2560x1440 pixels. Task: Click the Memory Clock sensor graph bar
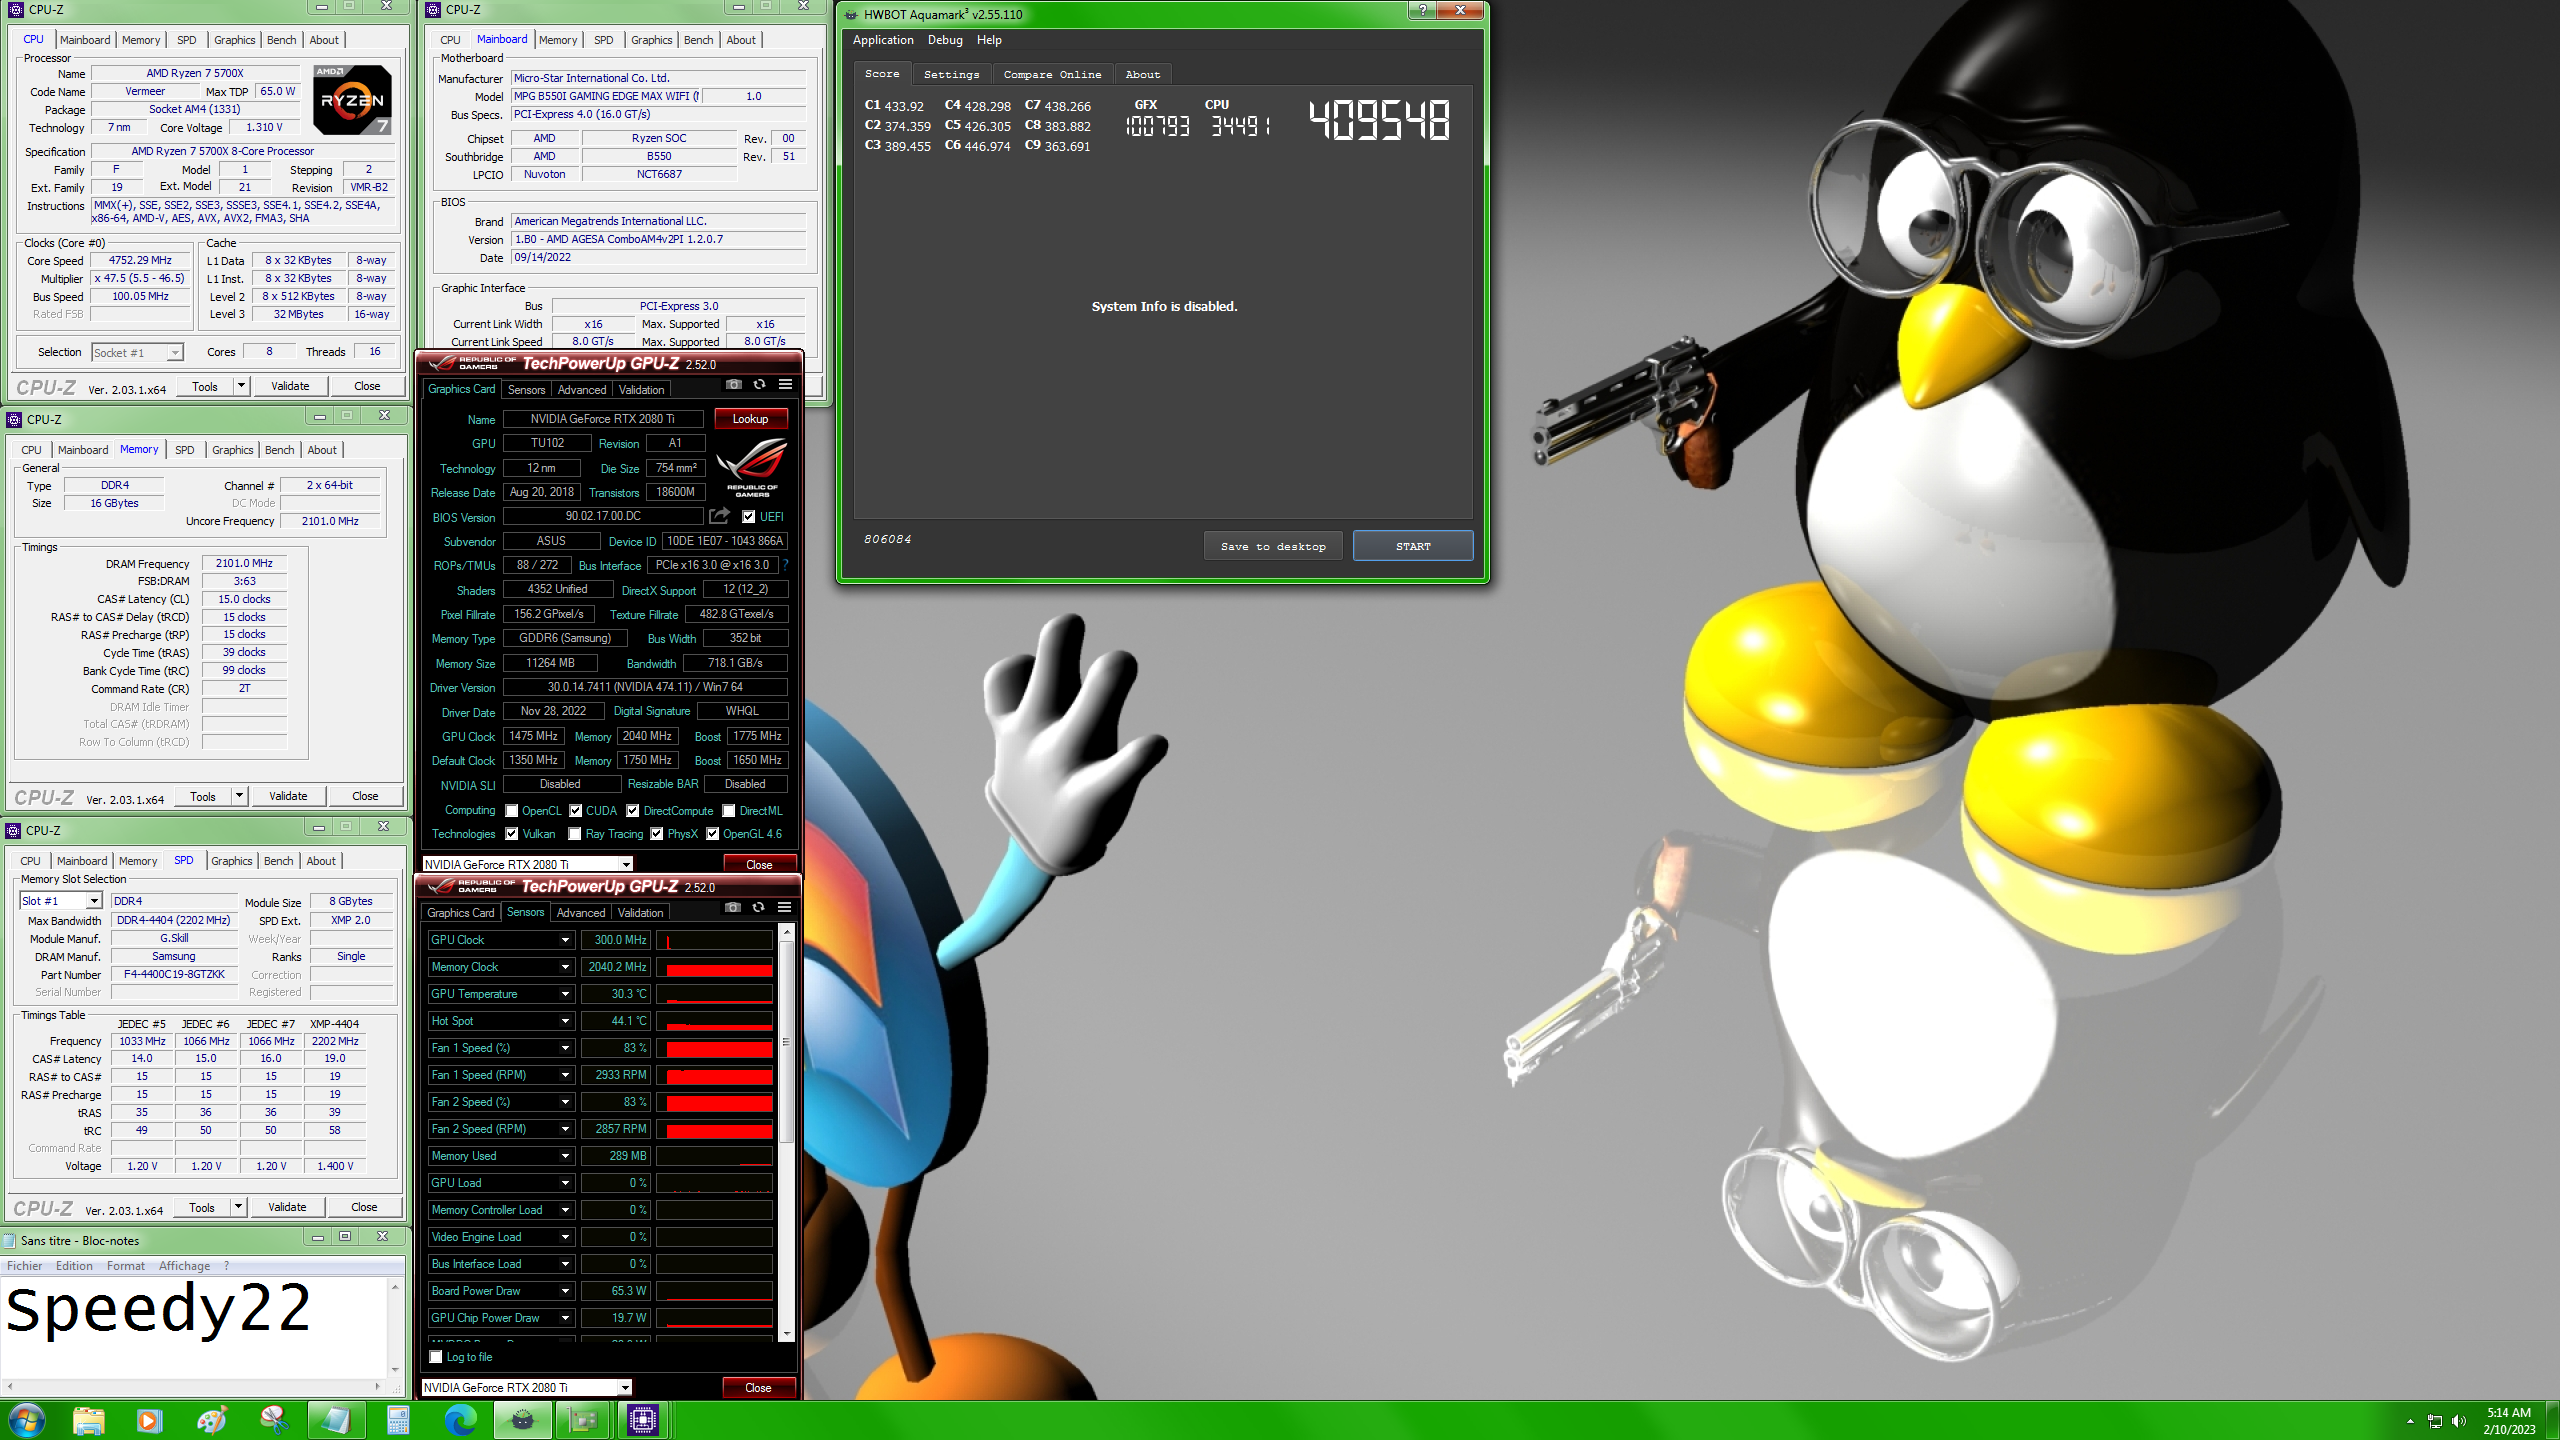coord(715,967)
